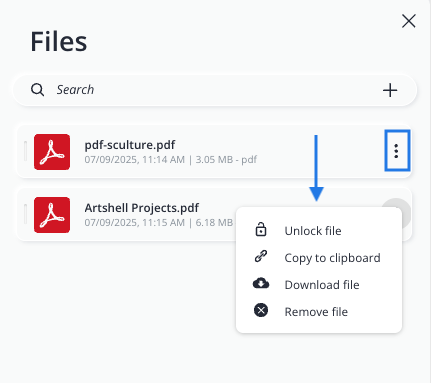Click the circled X remove icon
431x383 pixels.
261,310
